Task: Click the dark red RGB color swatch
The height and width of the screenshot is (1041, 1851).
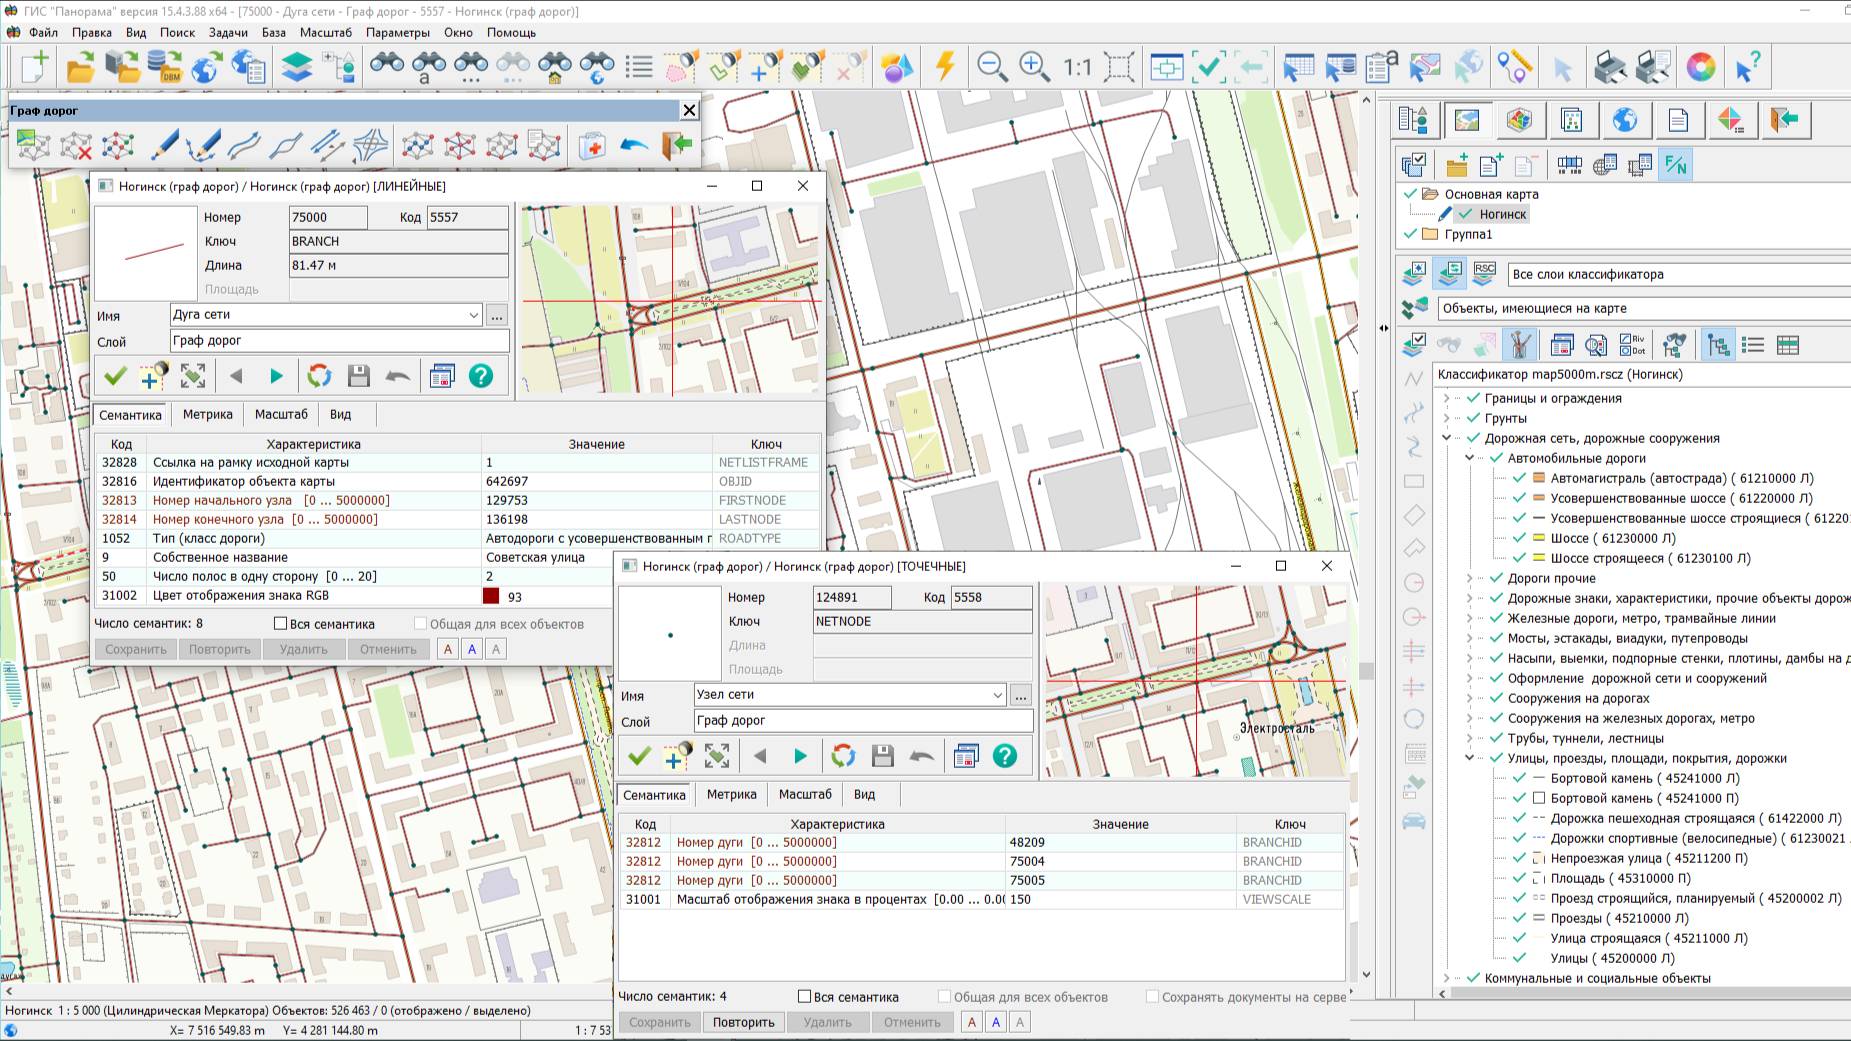Action: click(491, 596)
